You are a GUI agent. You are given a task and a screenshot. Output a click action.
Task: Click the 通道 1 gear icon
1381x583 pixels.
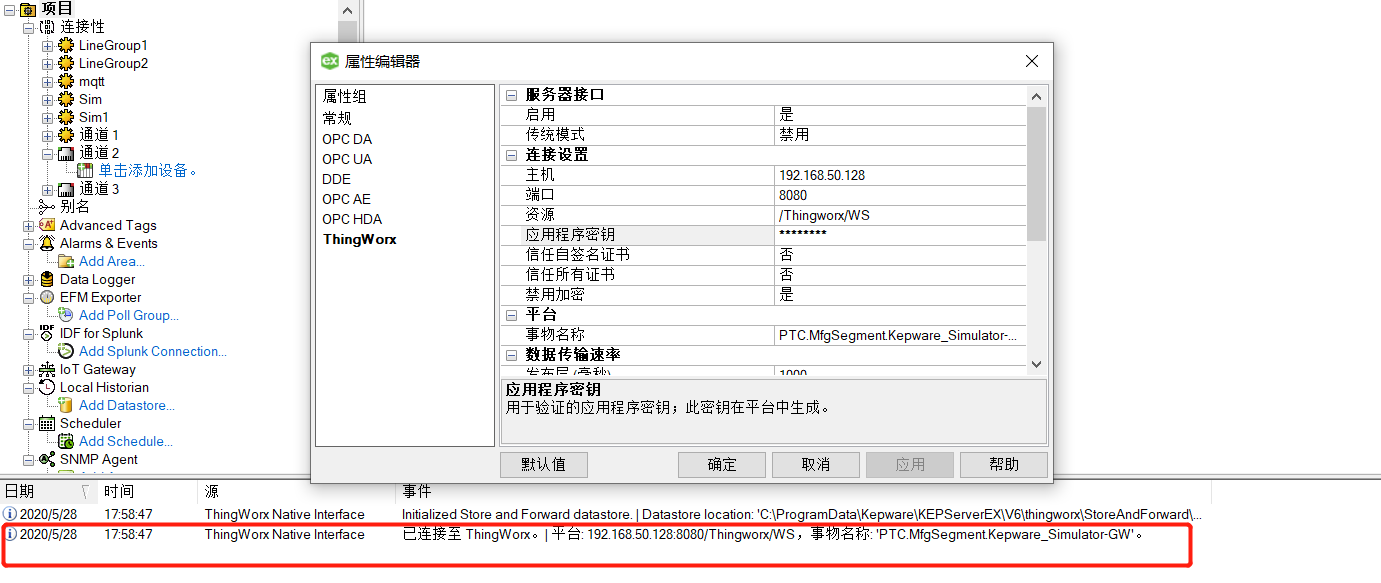point(66,135)
